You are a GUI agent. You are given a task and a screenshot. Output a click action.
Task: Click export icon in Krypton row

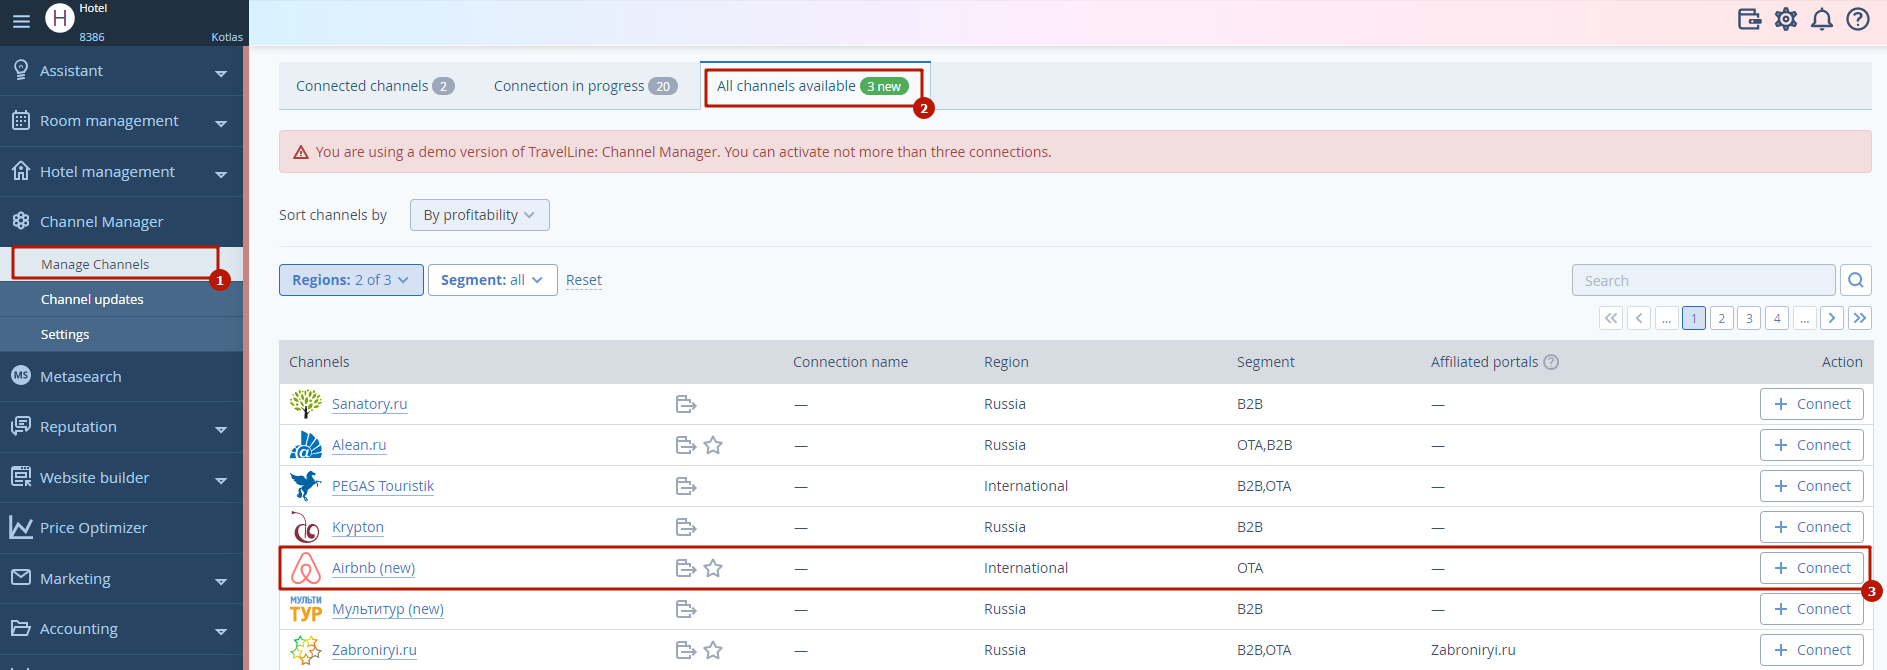[x=686, y=527]
